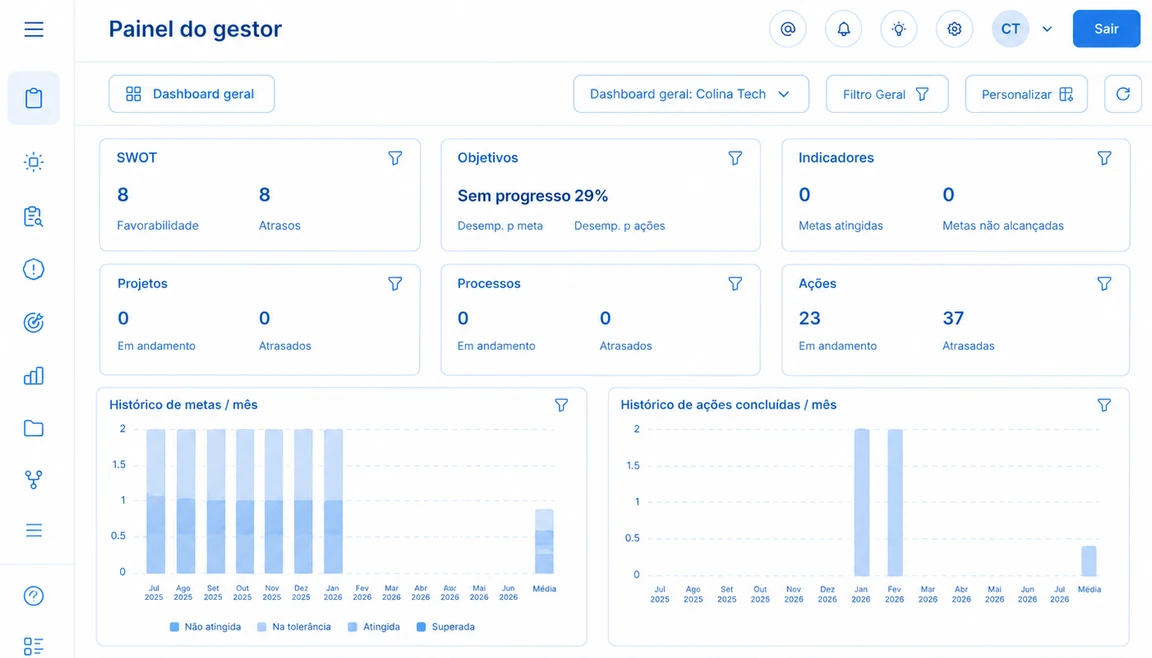Click the Média bar in ações concluídas chart
Screen dimensions: 1152x658
(x=1089, y=560)
